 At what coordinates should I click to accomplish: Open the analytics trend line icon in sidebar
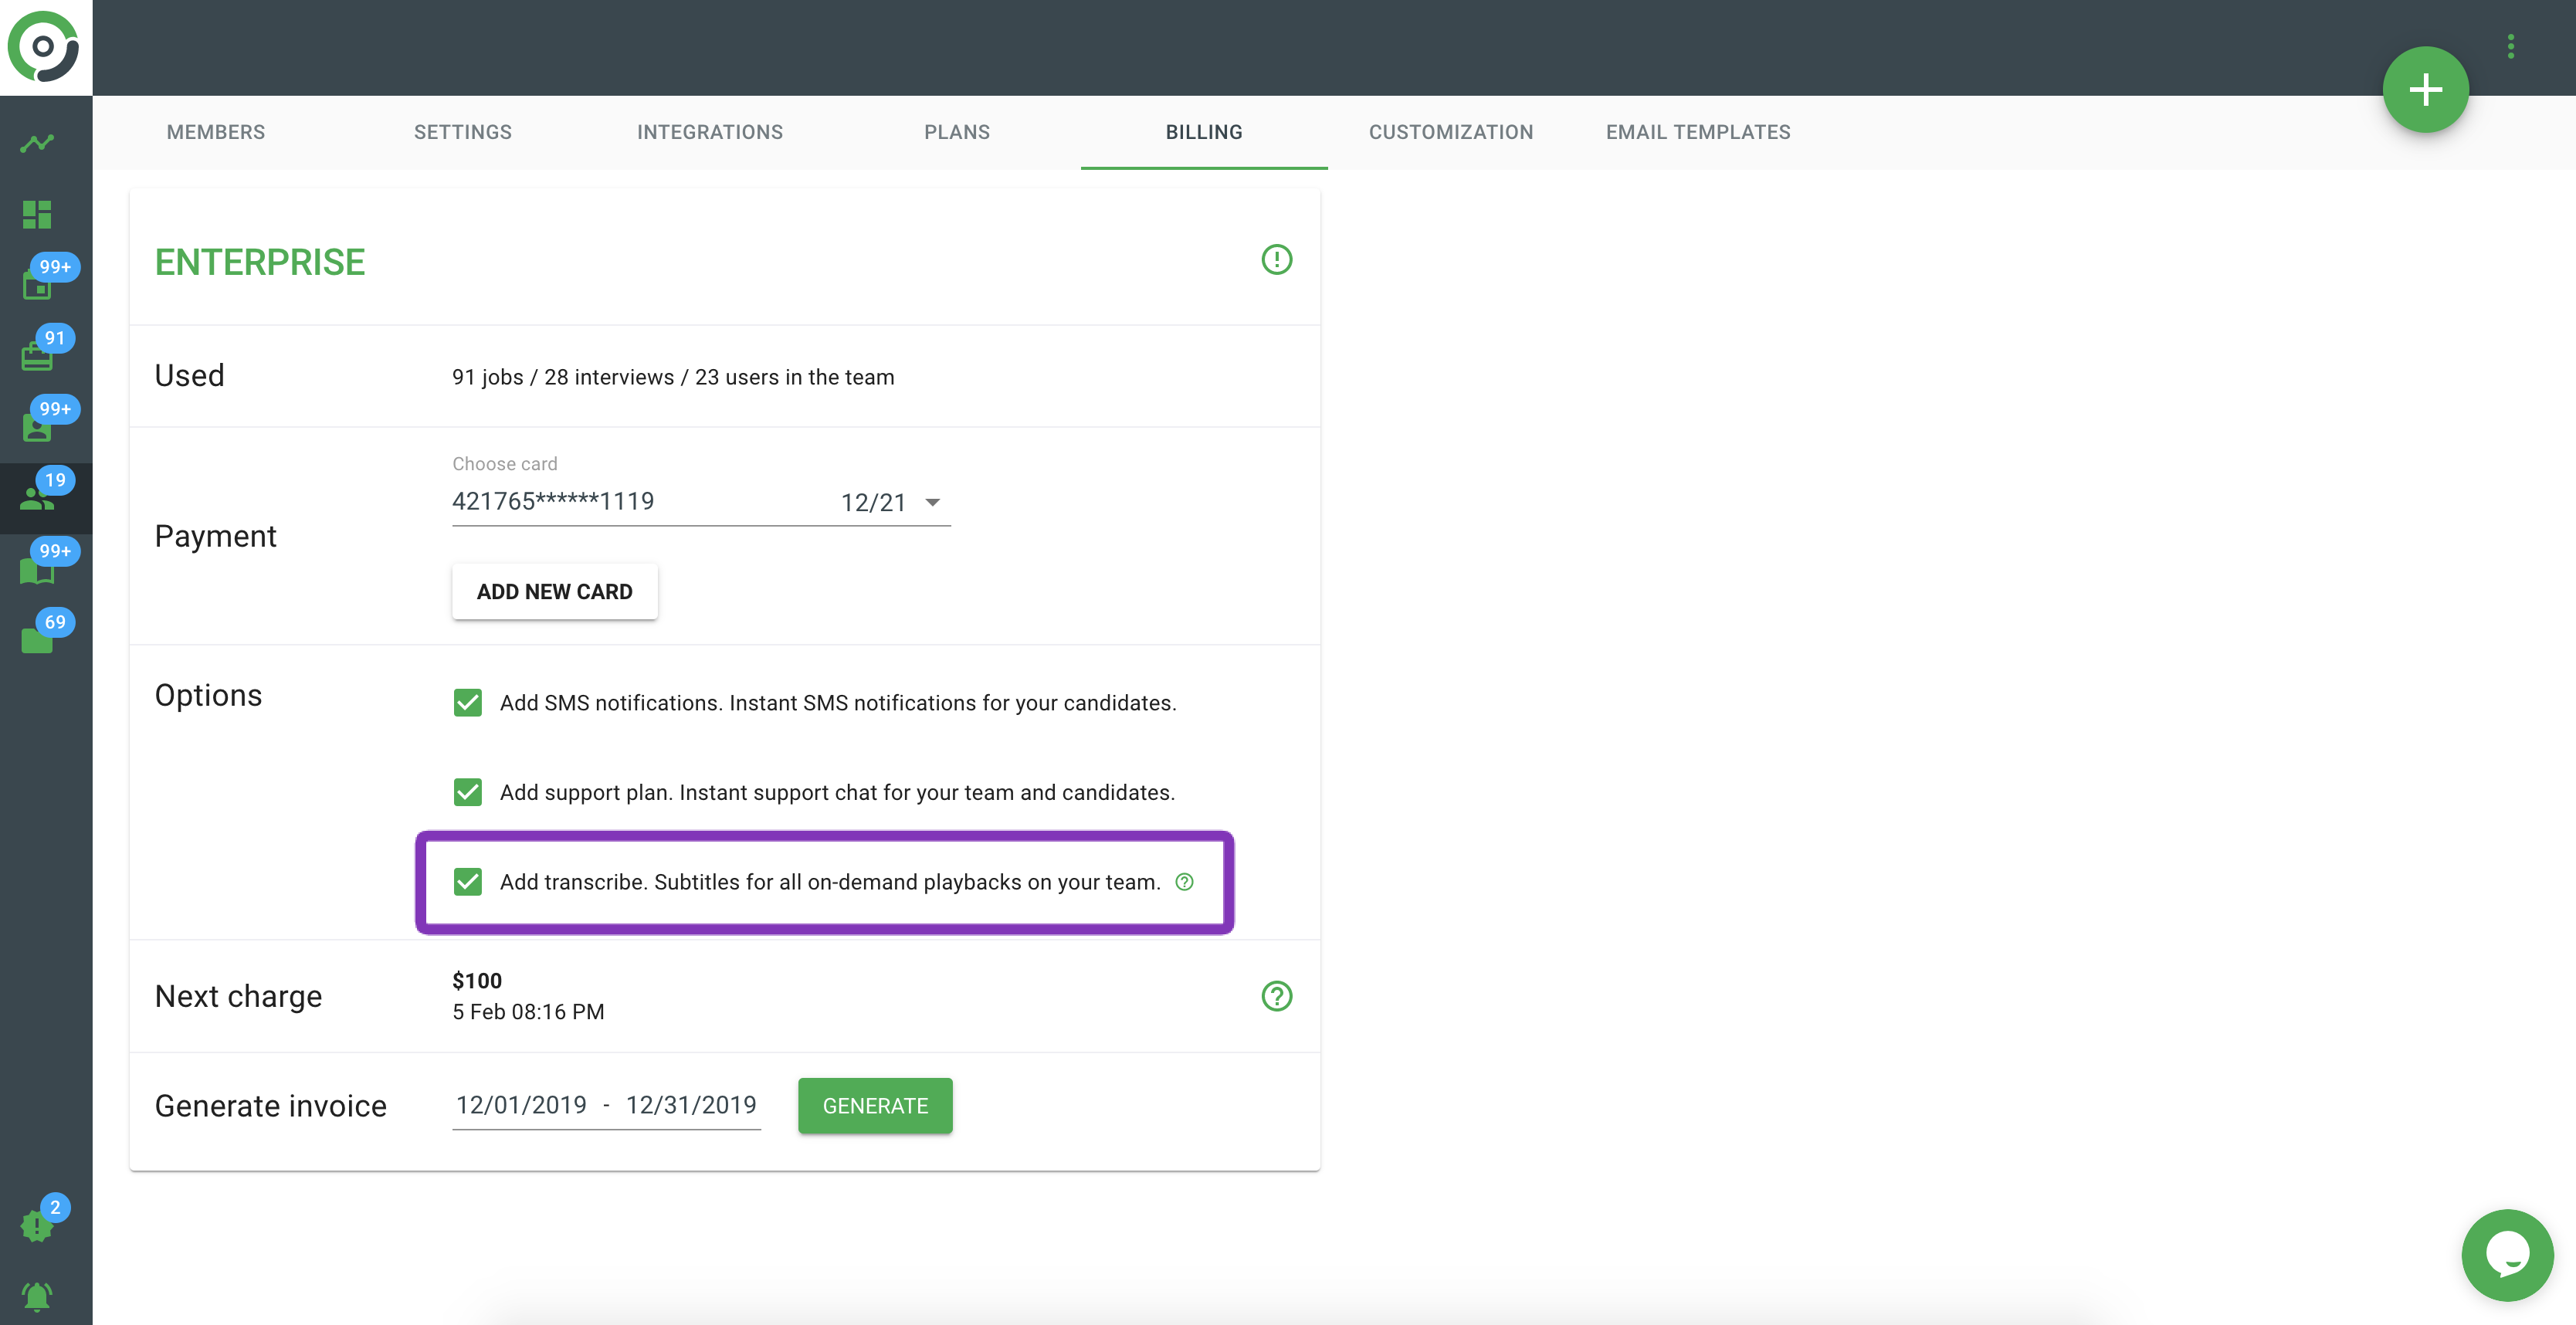pyautogui.click(x=37, y=143)
